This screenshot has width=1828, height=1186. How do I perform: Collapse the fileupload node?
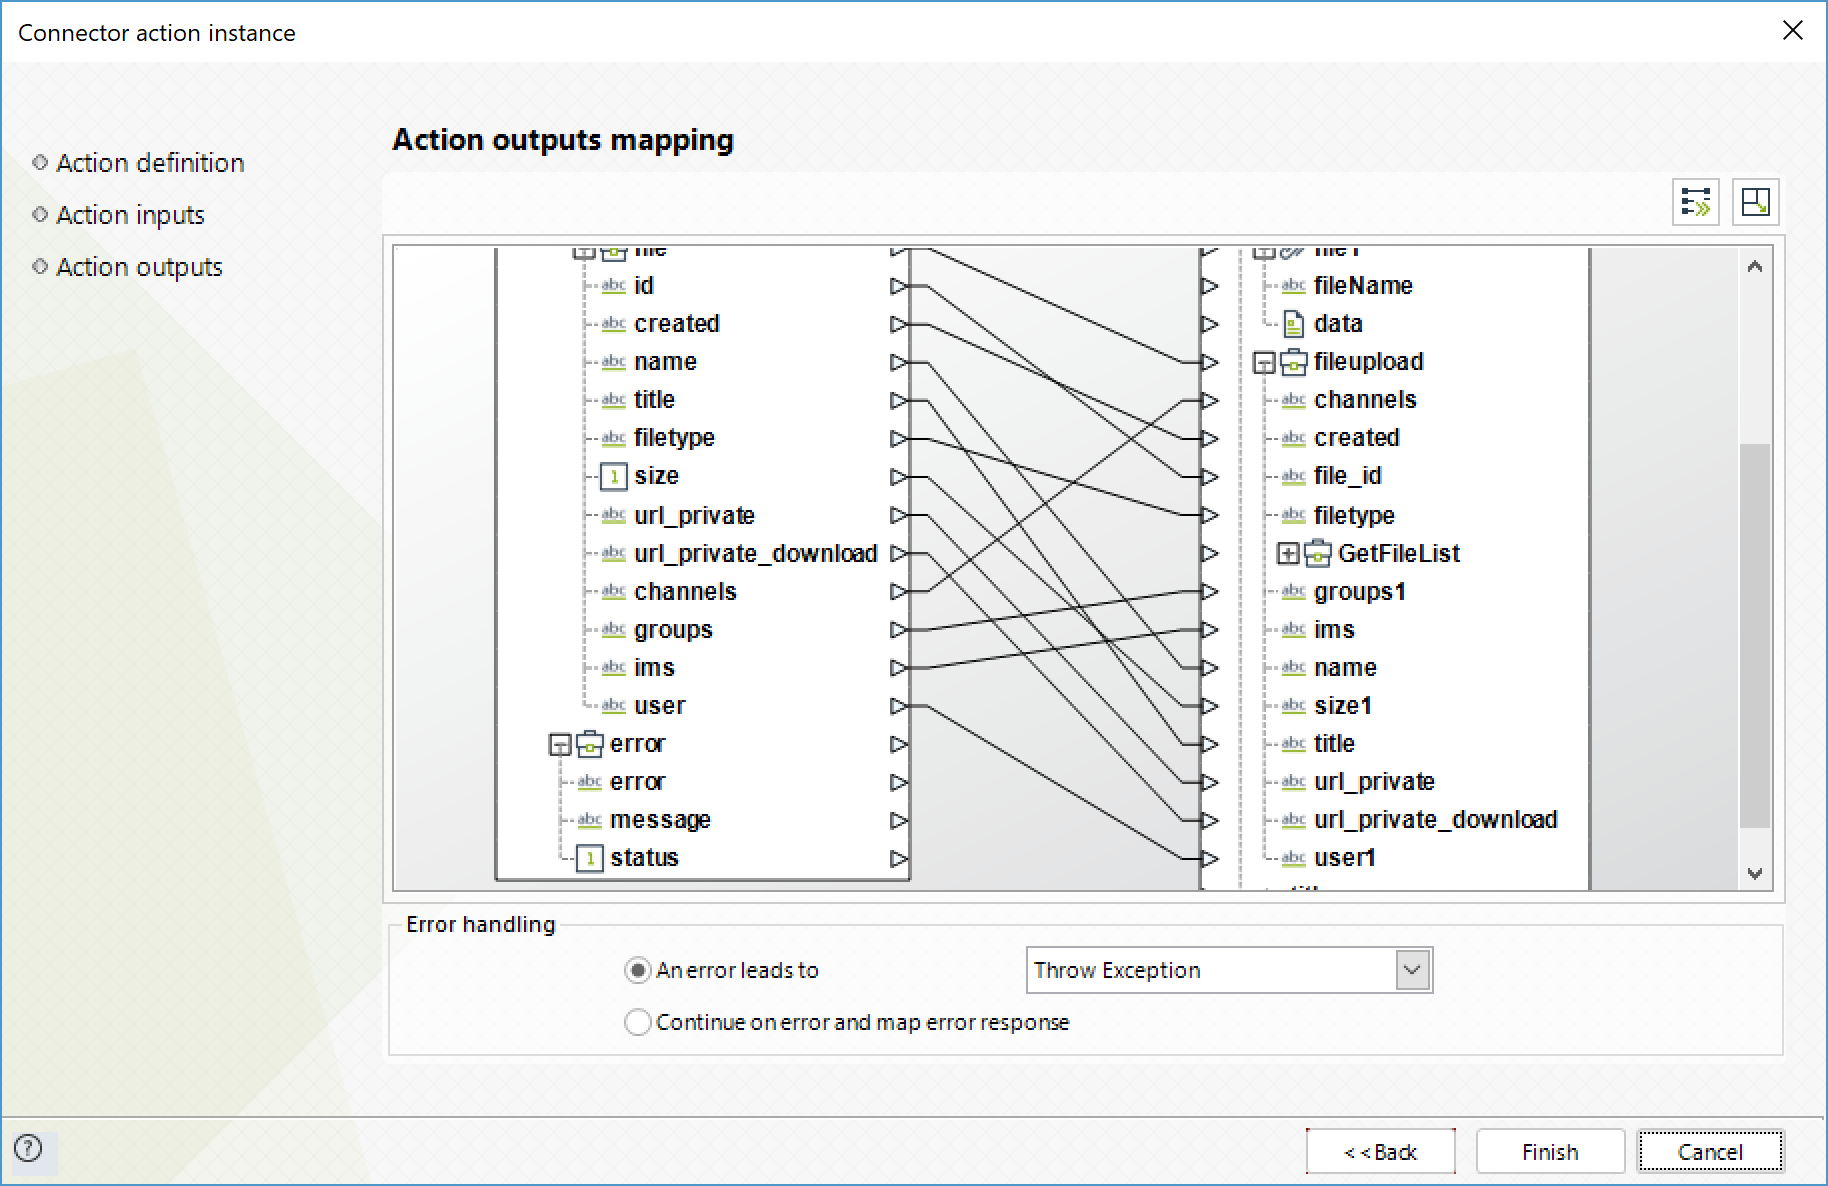click(1264, 363)
